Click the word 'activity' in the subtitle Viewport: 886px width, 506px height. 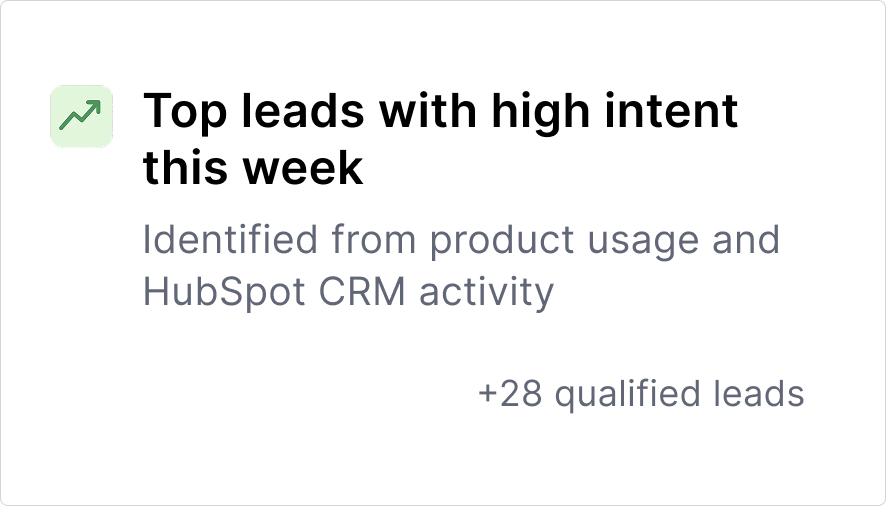pyautogui.click(x=487, y=292)
